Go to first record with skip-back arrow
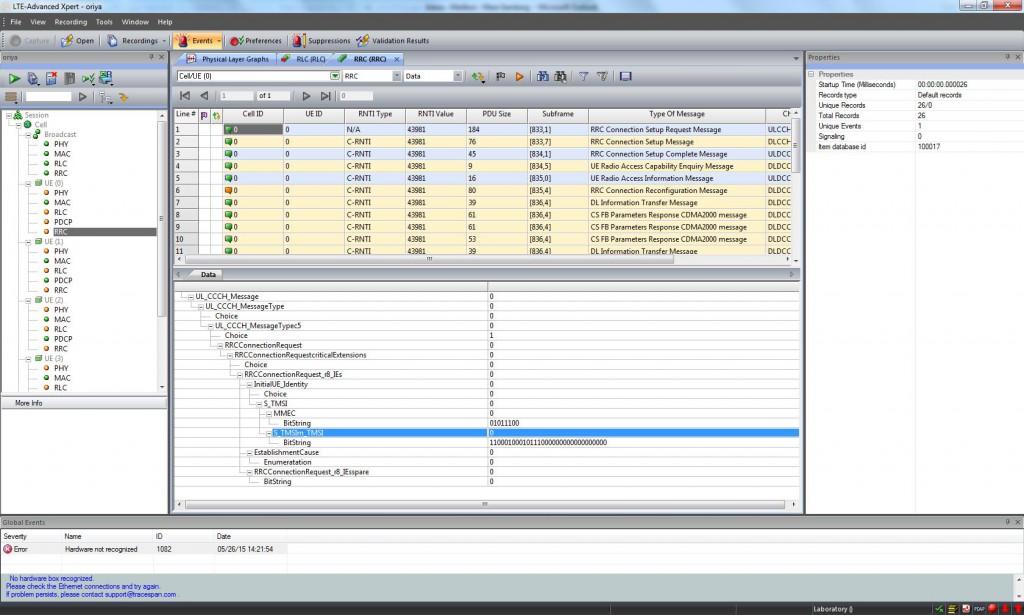 [x=185, y=96]
